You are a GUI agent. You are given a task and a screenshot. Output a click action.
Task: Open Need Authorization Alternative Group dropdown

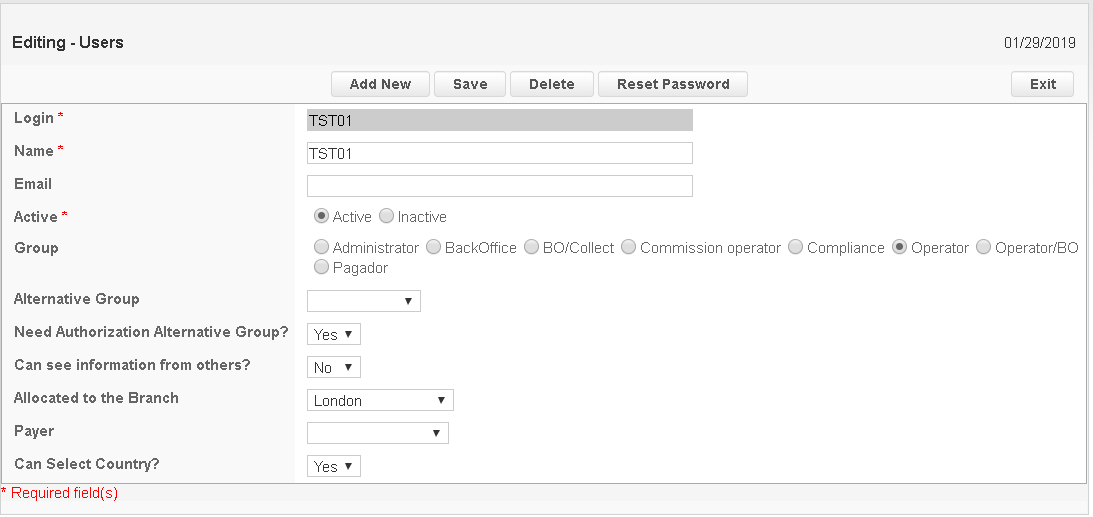pyautogui.click(x=333, y=334)
